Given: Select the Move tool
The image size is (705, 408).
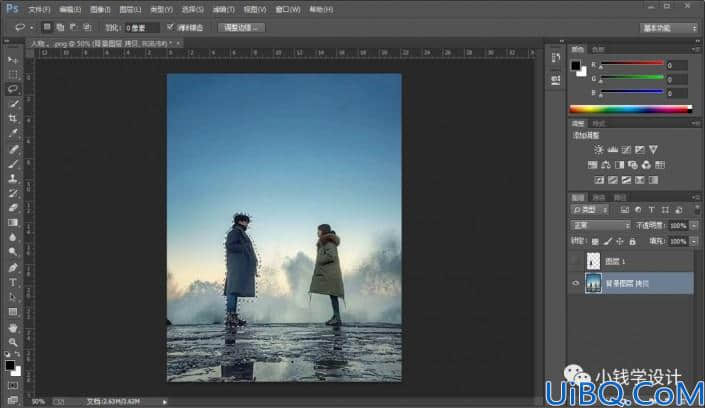Looking at the screenshot, I should coord(13,60).
